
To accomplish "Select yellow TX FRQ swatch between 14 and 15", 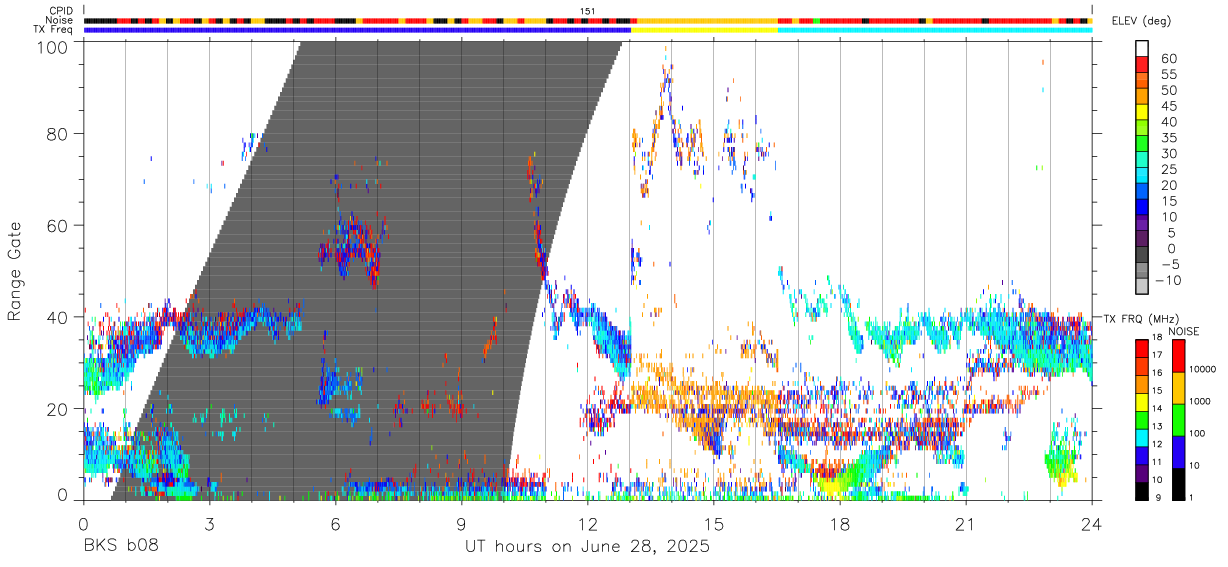I will (1141, 401).
